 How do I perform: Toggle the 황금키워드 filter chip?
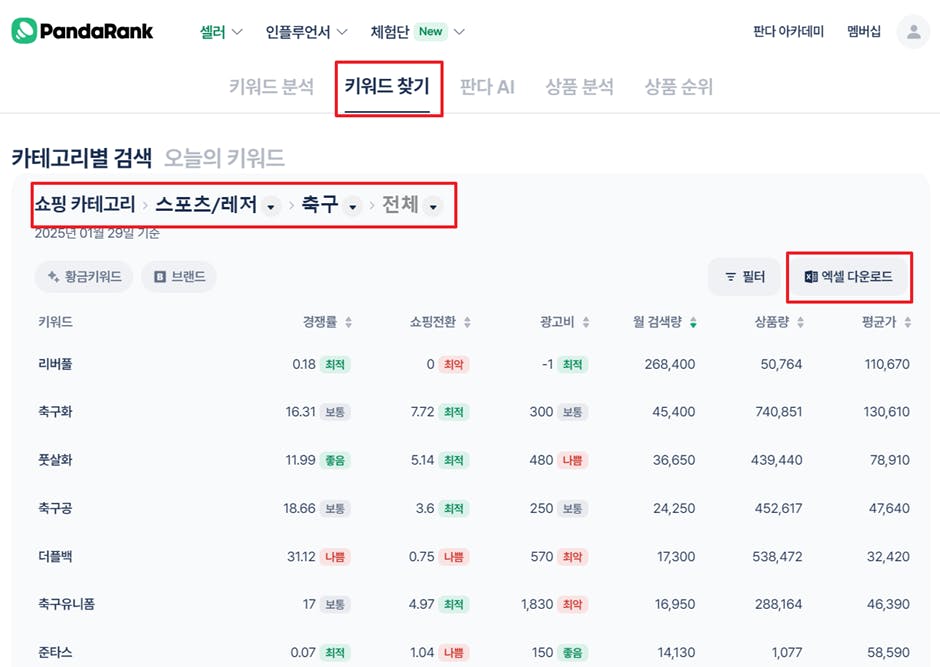pyautogui.click(x=84, y=277)
